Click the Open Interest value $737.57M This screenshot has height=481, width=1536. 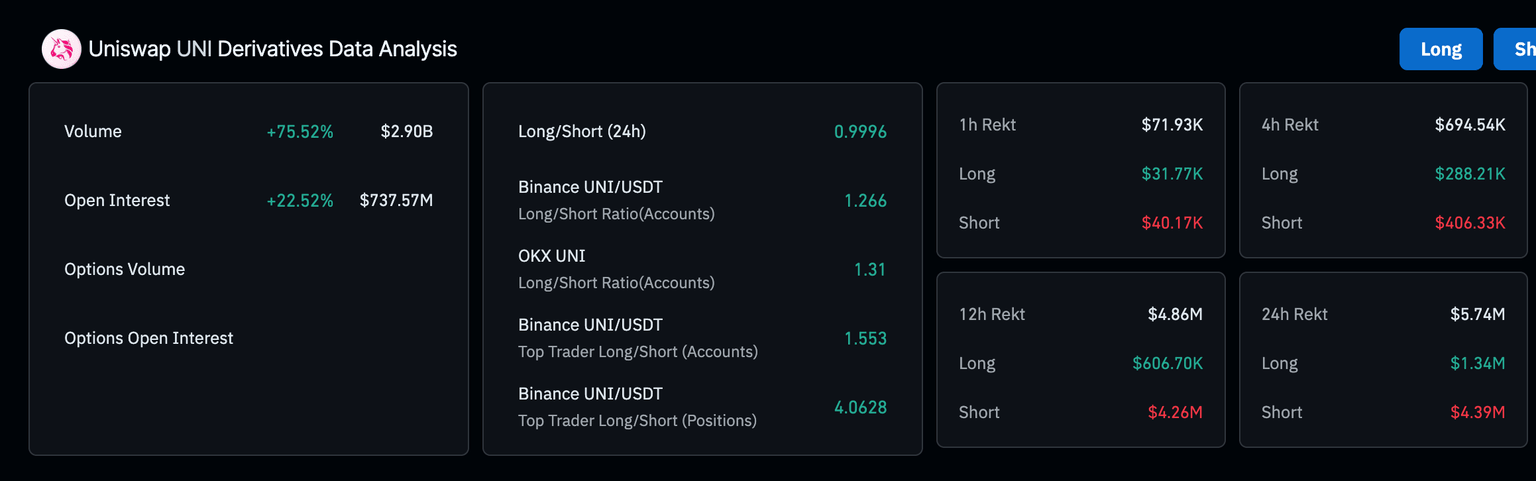[396, 201]
